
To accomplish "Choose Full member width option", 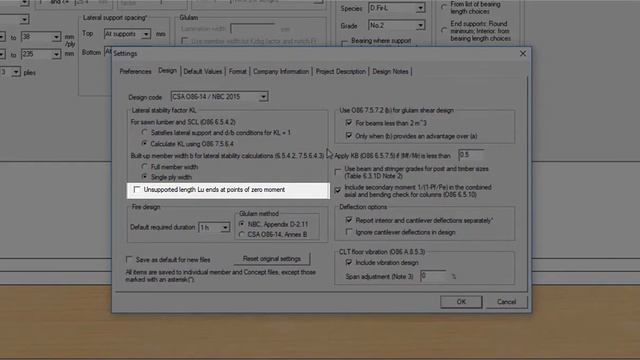I will coord(144,167).
